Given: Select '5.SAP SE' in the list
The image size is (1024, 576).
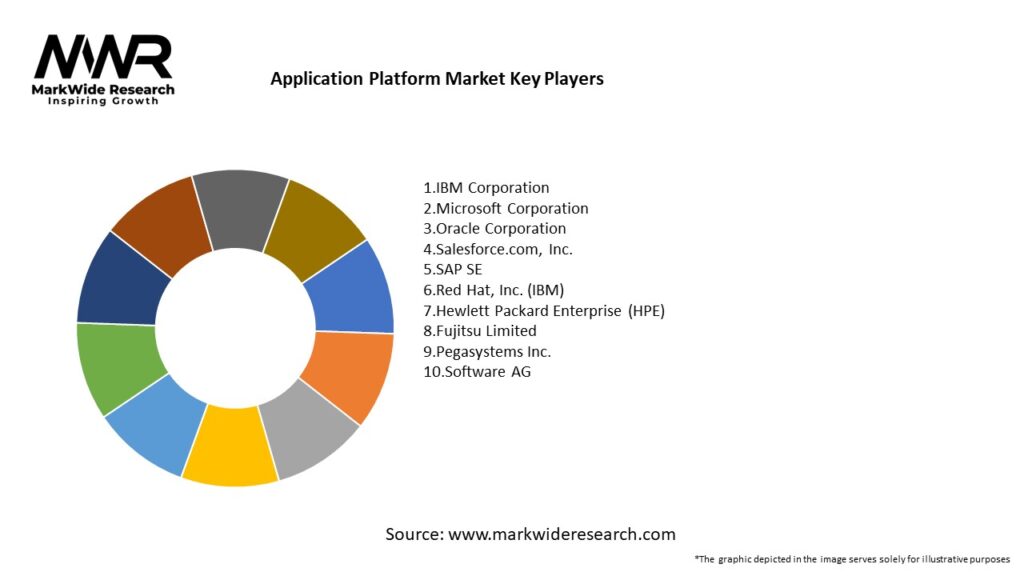Looking at the screenshot, I should 453,270.
